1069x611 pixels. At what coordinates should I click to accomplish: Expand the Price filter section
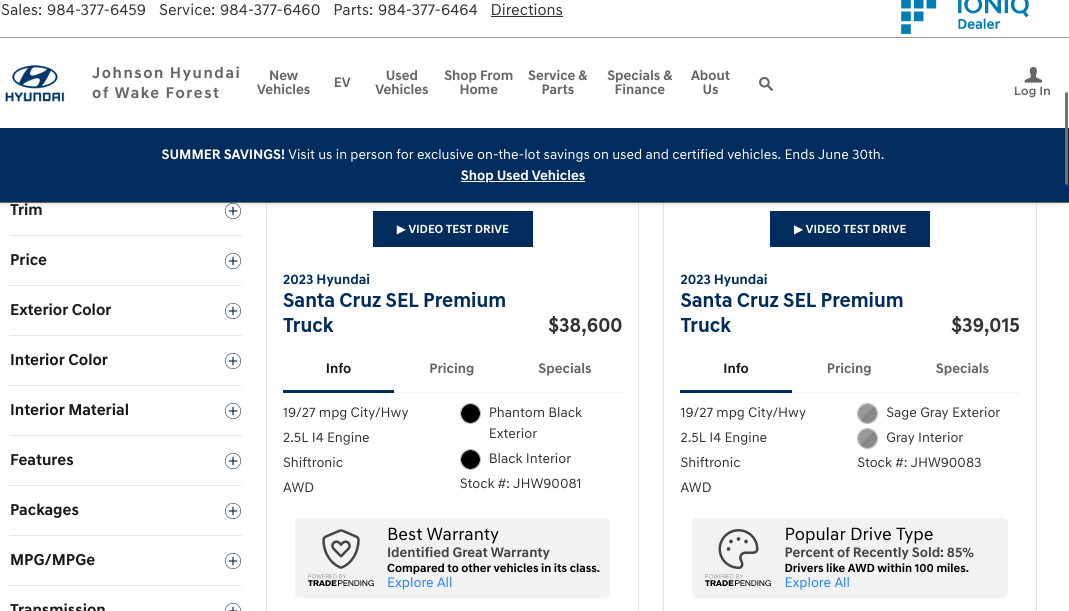(x=233, y=261)
